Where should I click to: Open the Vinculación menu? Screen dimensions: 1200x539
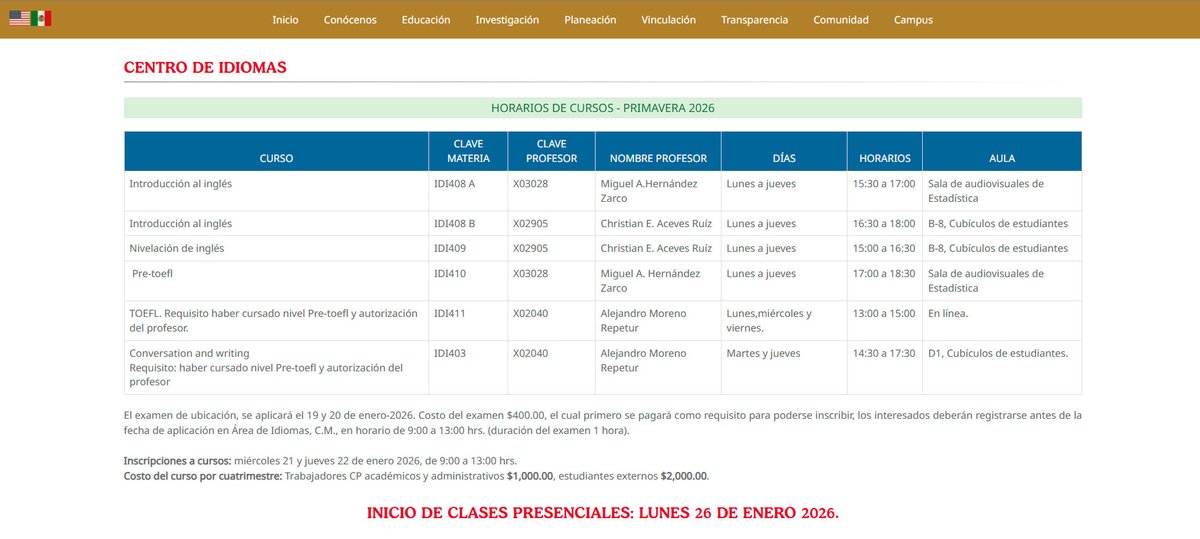click(669, 19)
